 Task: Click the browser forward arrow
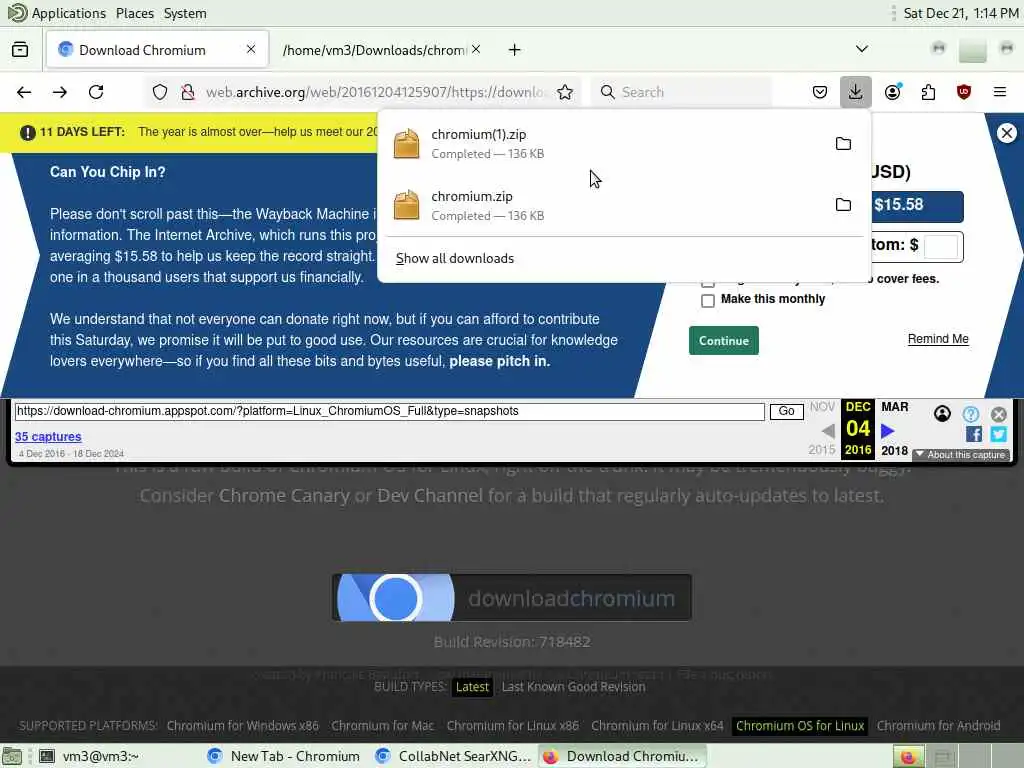tap(60, 92)
